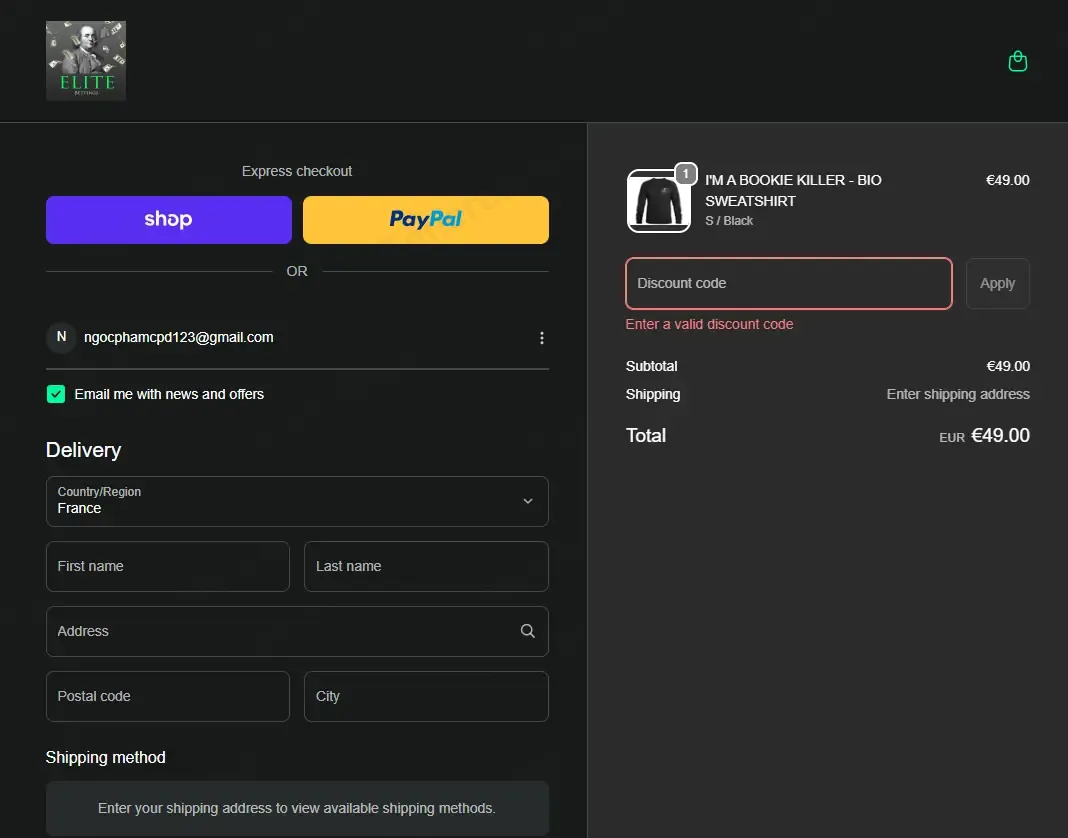Expand the Country/Region dropdown
1068x838 pixels.
pyautogui.click(x=297, y=501)
